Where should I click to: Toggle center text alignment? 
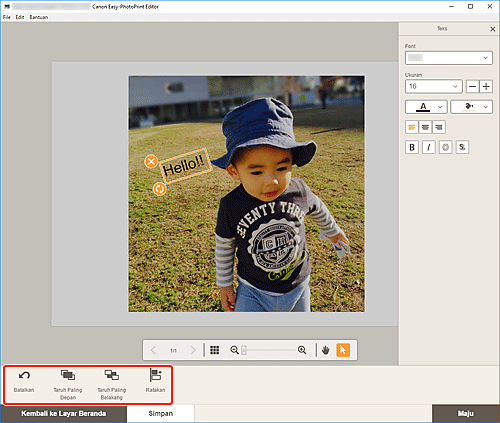pos(425,127)
